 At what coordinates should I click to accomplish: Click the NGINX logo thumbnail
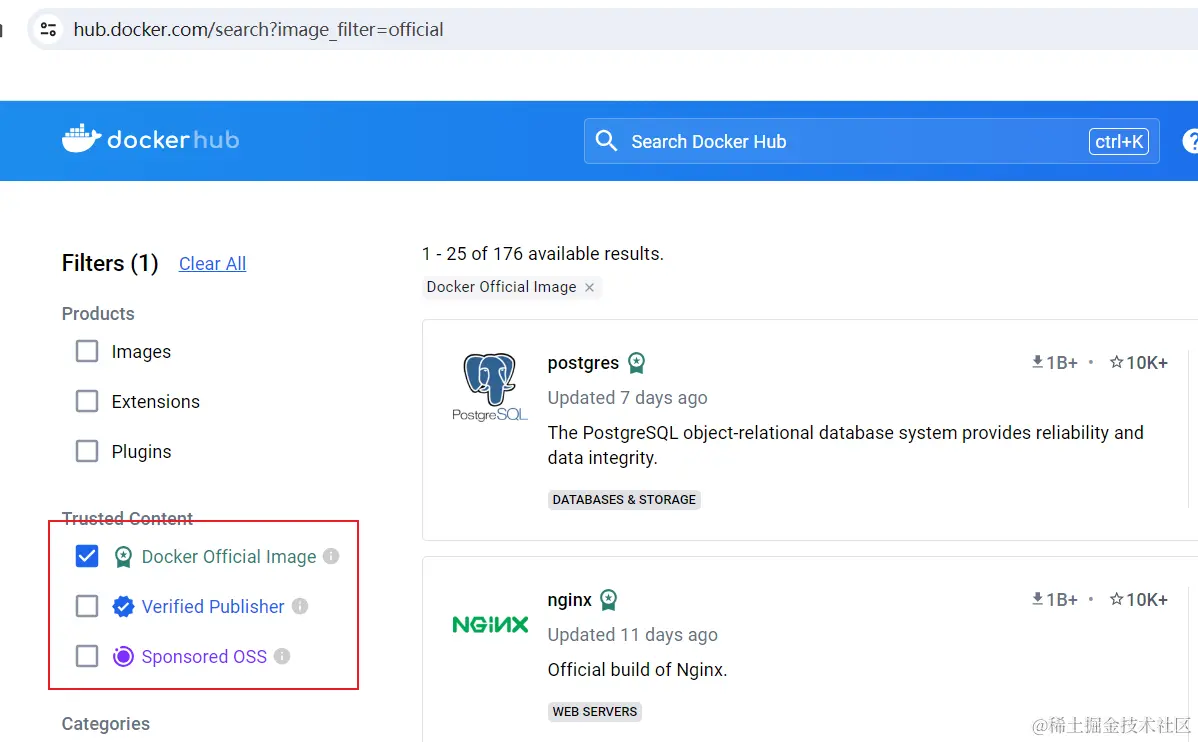tap(490, 624)
